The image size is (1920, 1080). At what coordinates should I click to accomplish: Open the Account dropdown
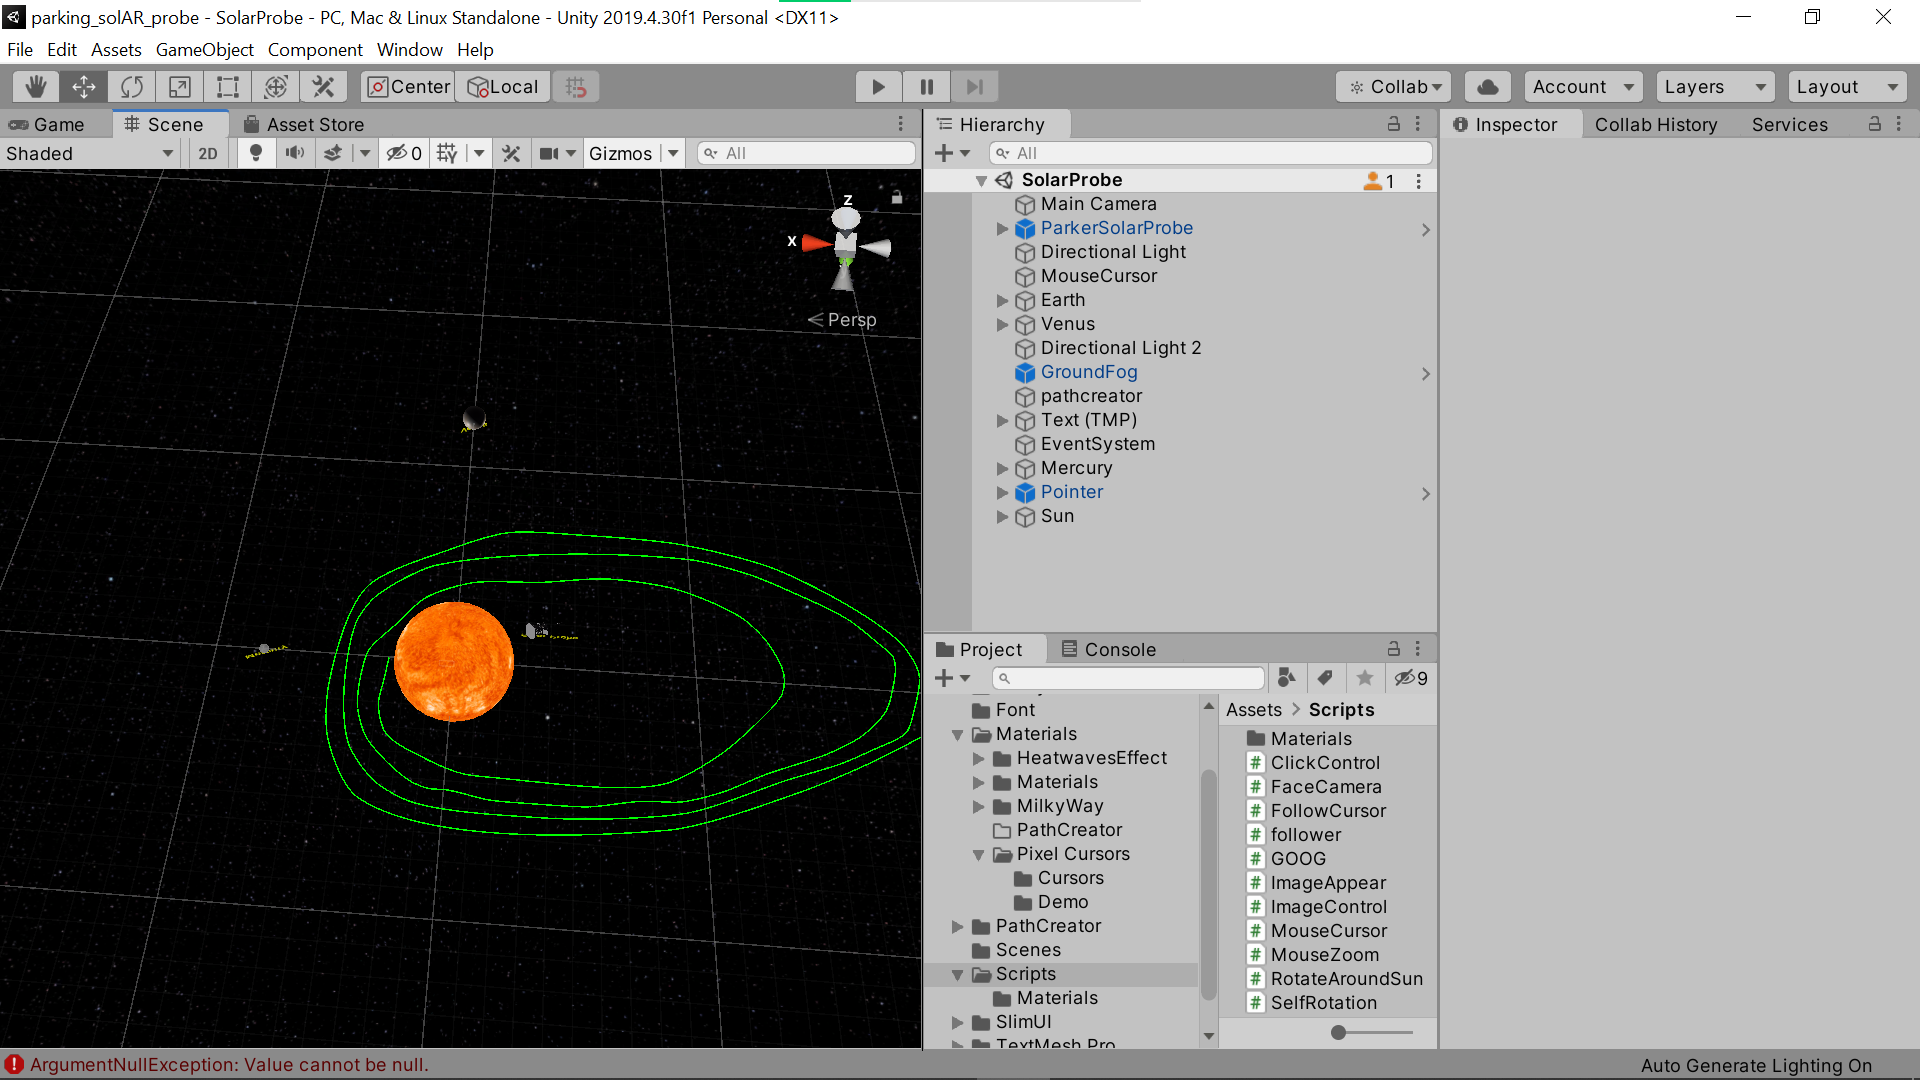1584,87
